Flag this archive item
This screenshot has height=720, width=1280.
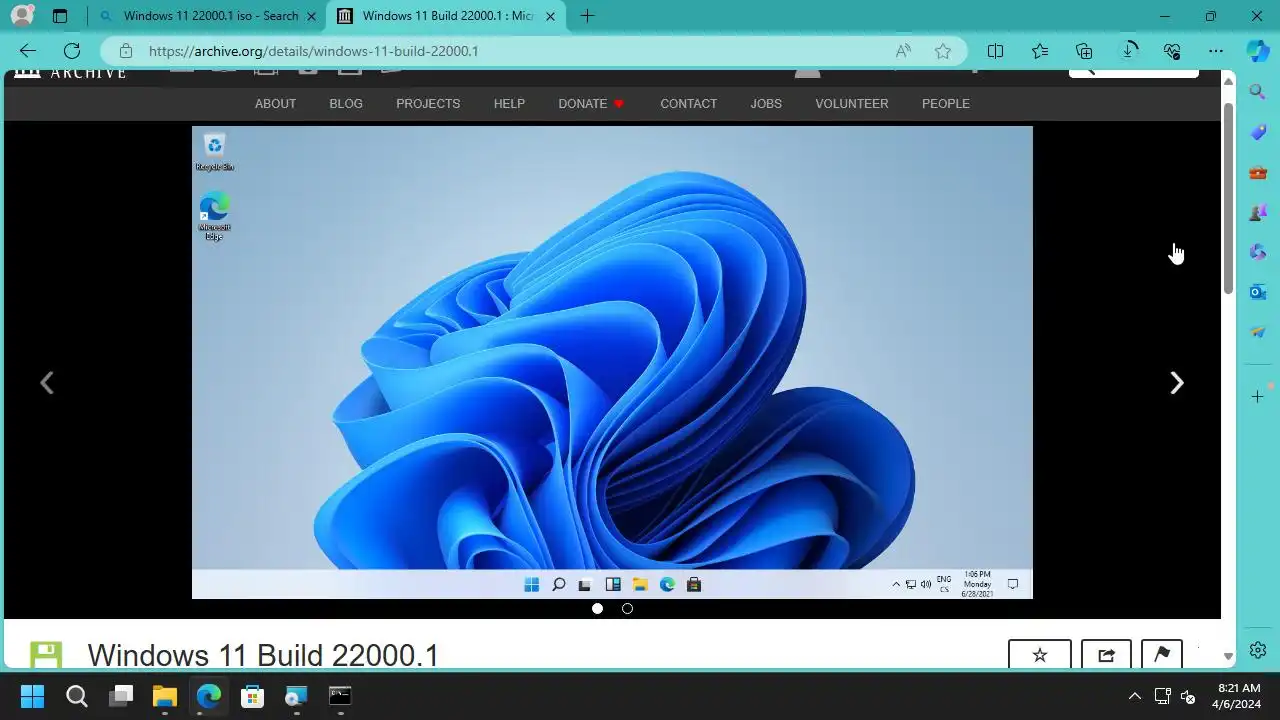(1161, 654)
